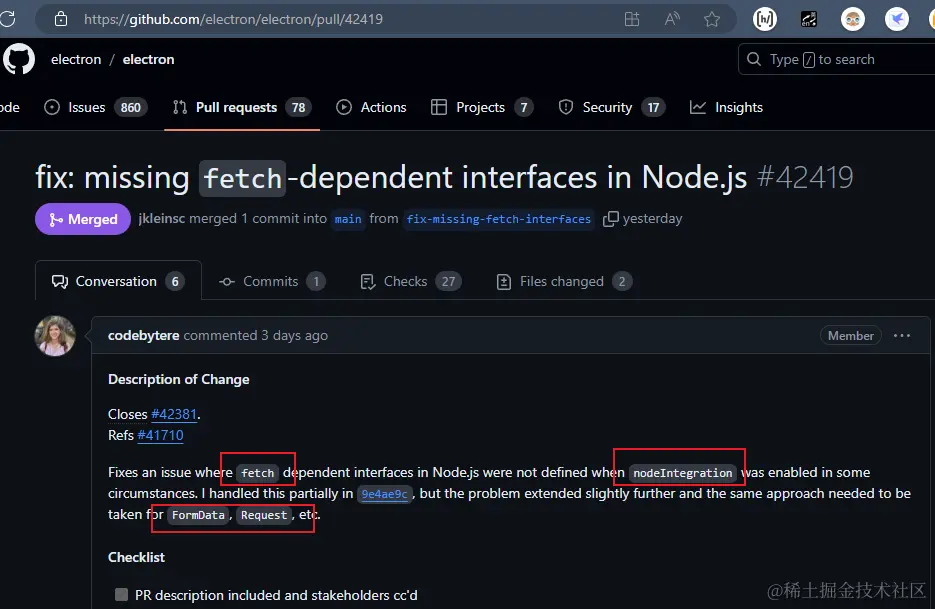
Task: Switch to the Commits tab
Action: pyautogui.click(x=272, y=281)
